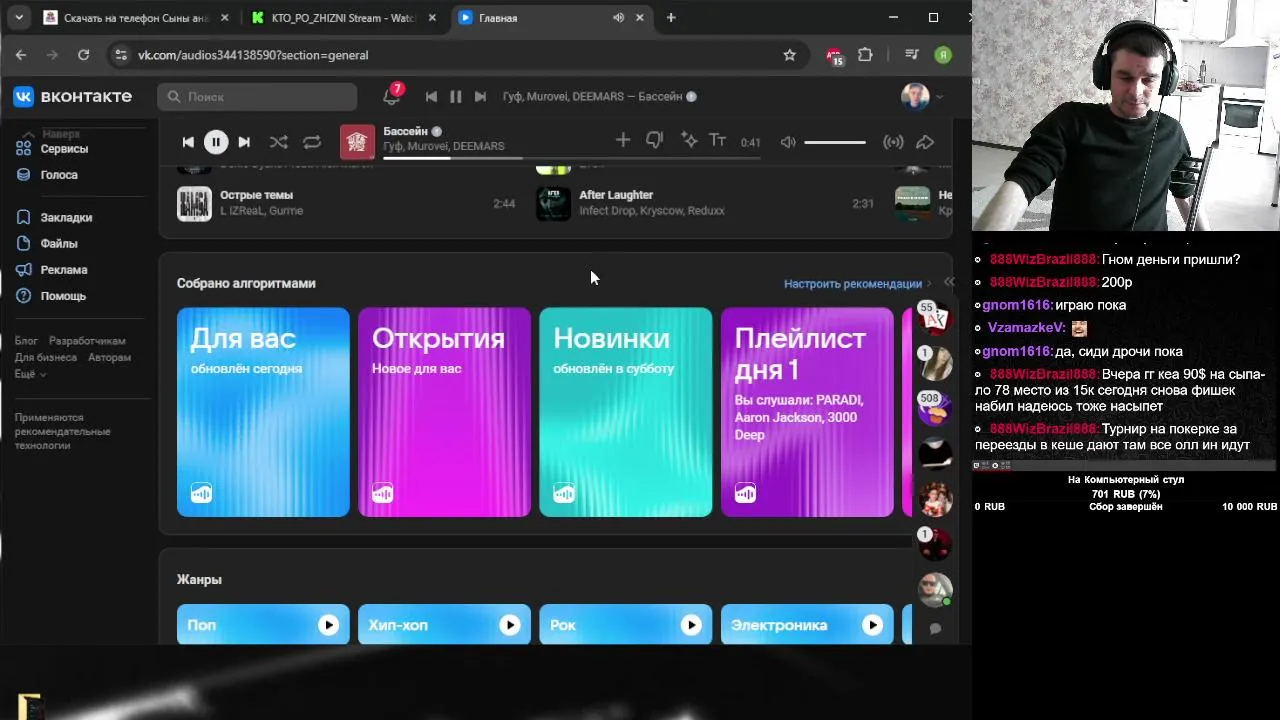Seek within the track progress bar
1280x720 pixels.
pyautogui.click(x=571, y=157)
